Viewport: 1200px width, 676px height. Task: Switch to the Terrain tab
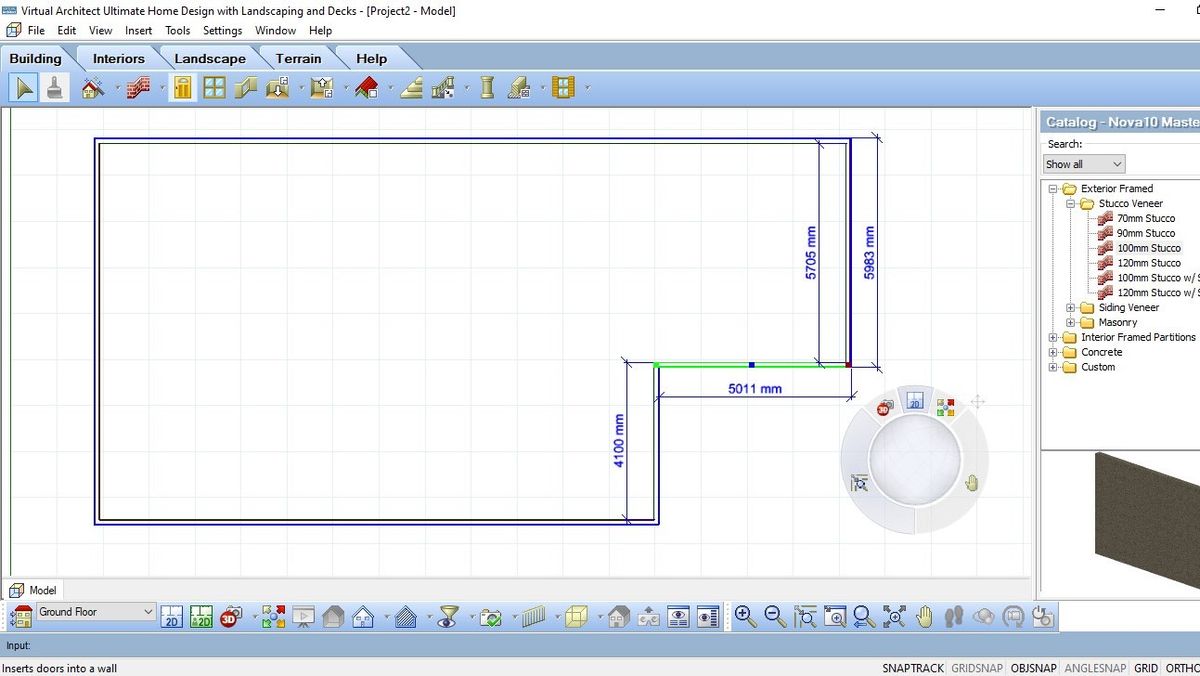298,58
